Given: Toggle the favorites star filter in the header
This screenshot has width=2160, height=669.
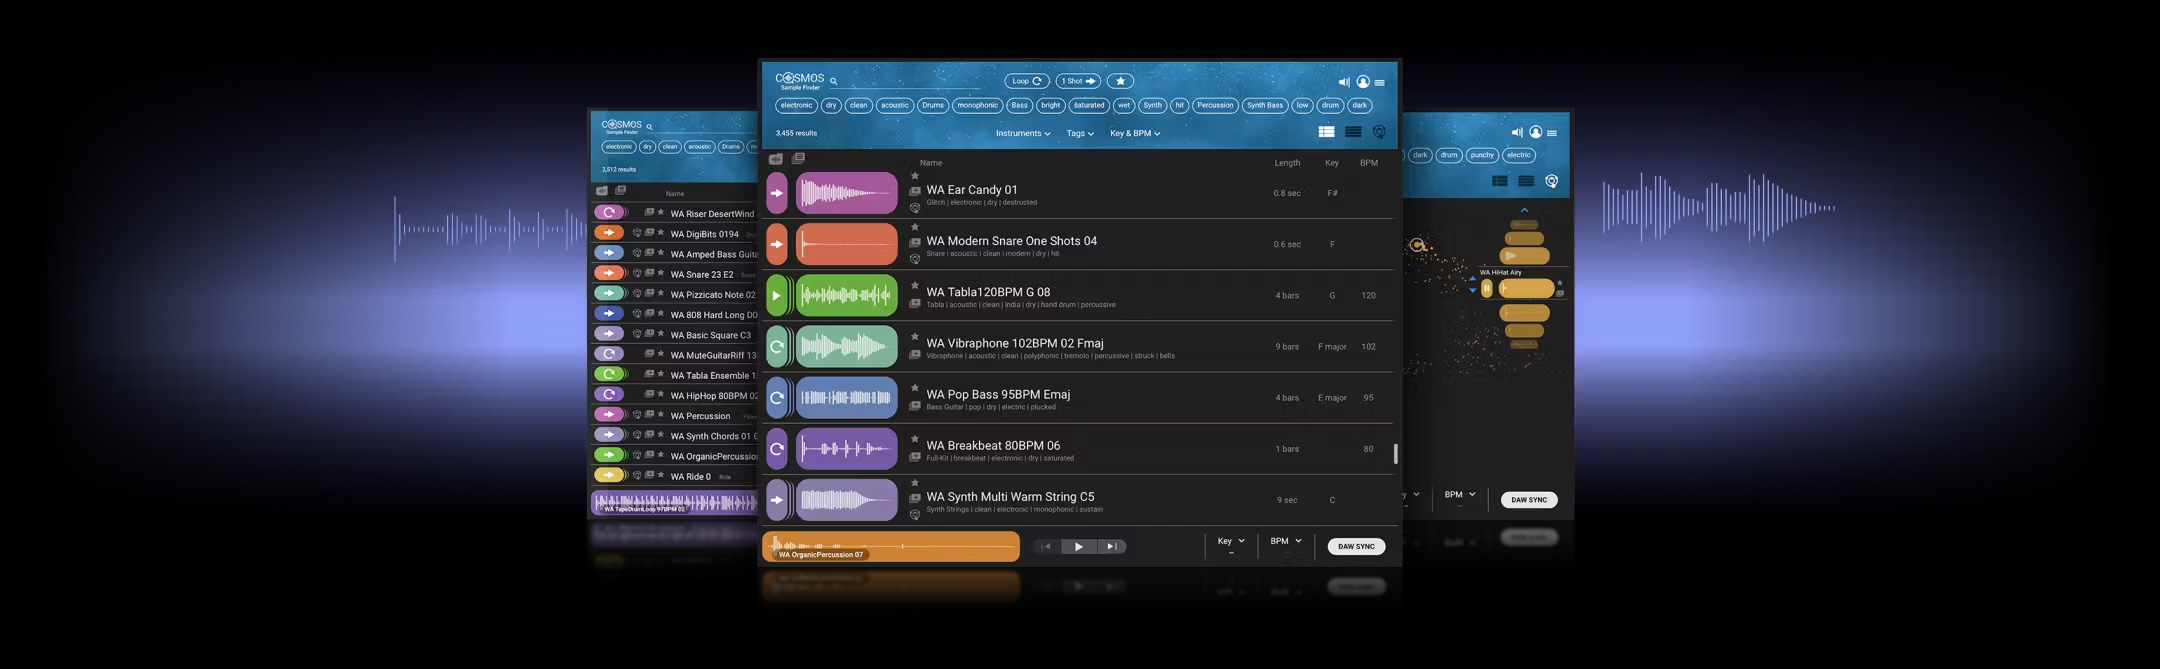Looking at the screenshot, I should (1120, 81).
